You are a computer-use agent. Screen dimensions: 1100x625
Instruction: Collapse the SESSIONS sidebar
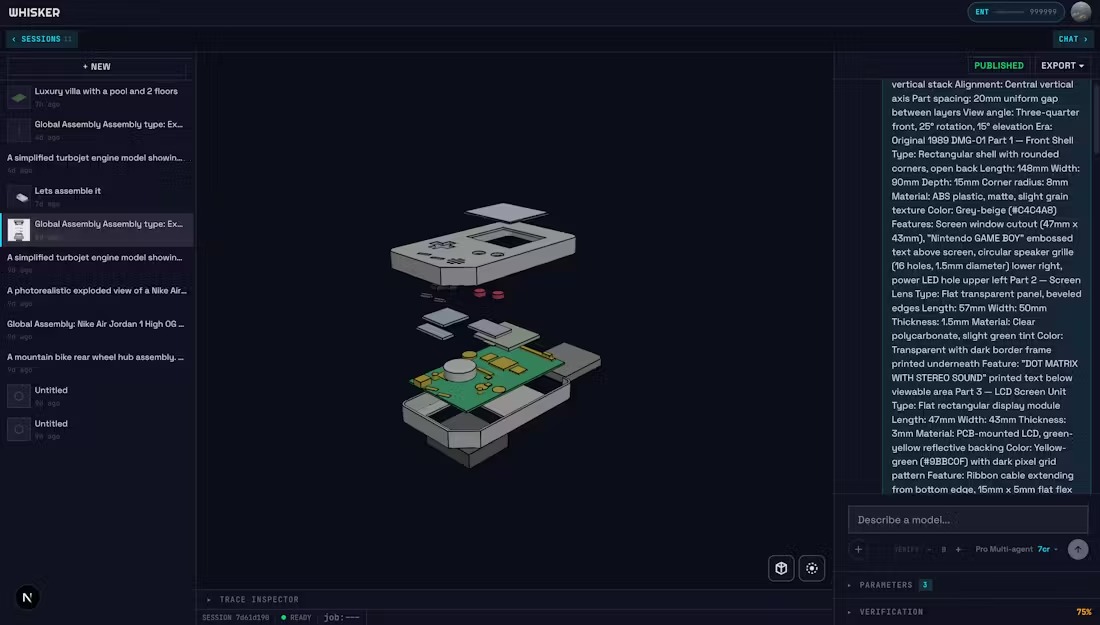pos(42,39)
